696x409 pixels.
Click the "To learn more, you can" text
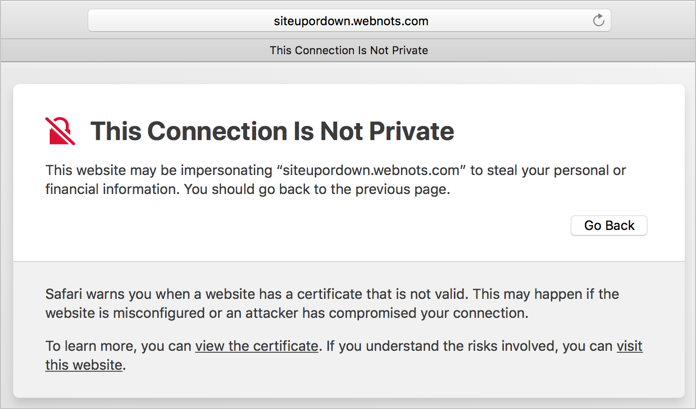coord(118,346)
